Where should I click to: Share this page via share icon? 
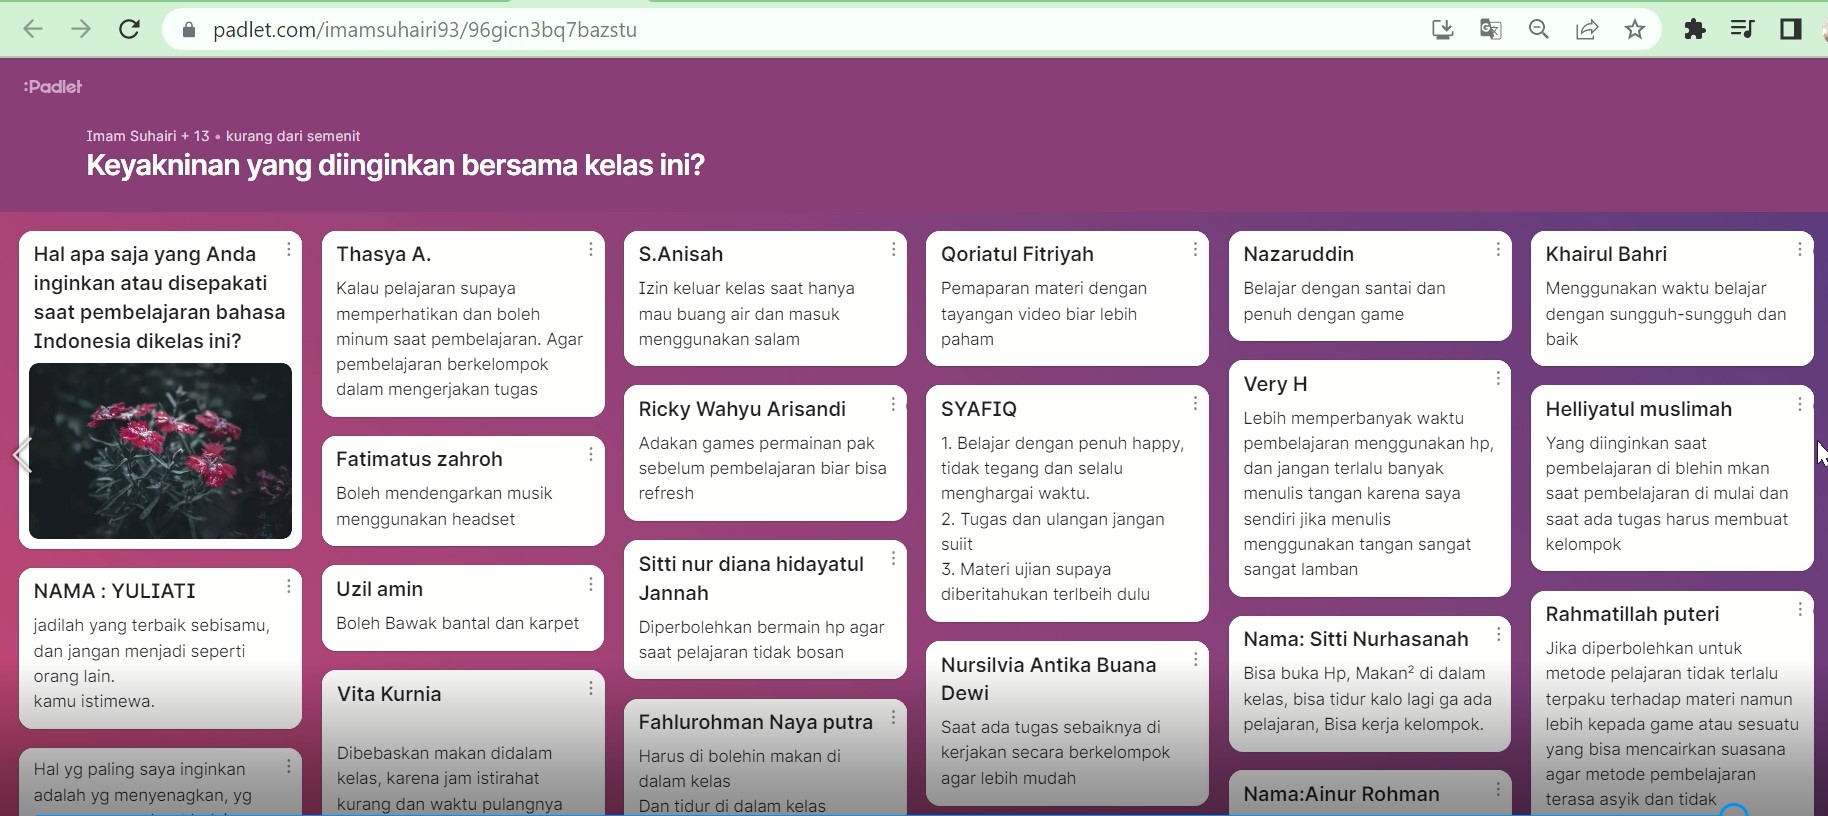point(1586,29)
